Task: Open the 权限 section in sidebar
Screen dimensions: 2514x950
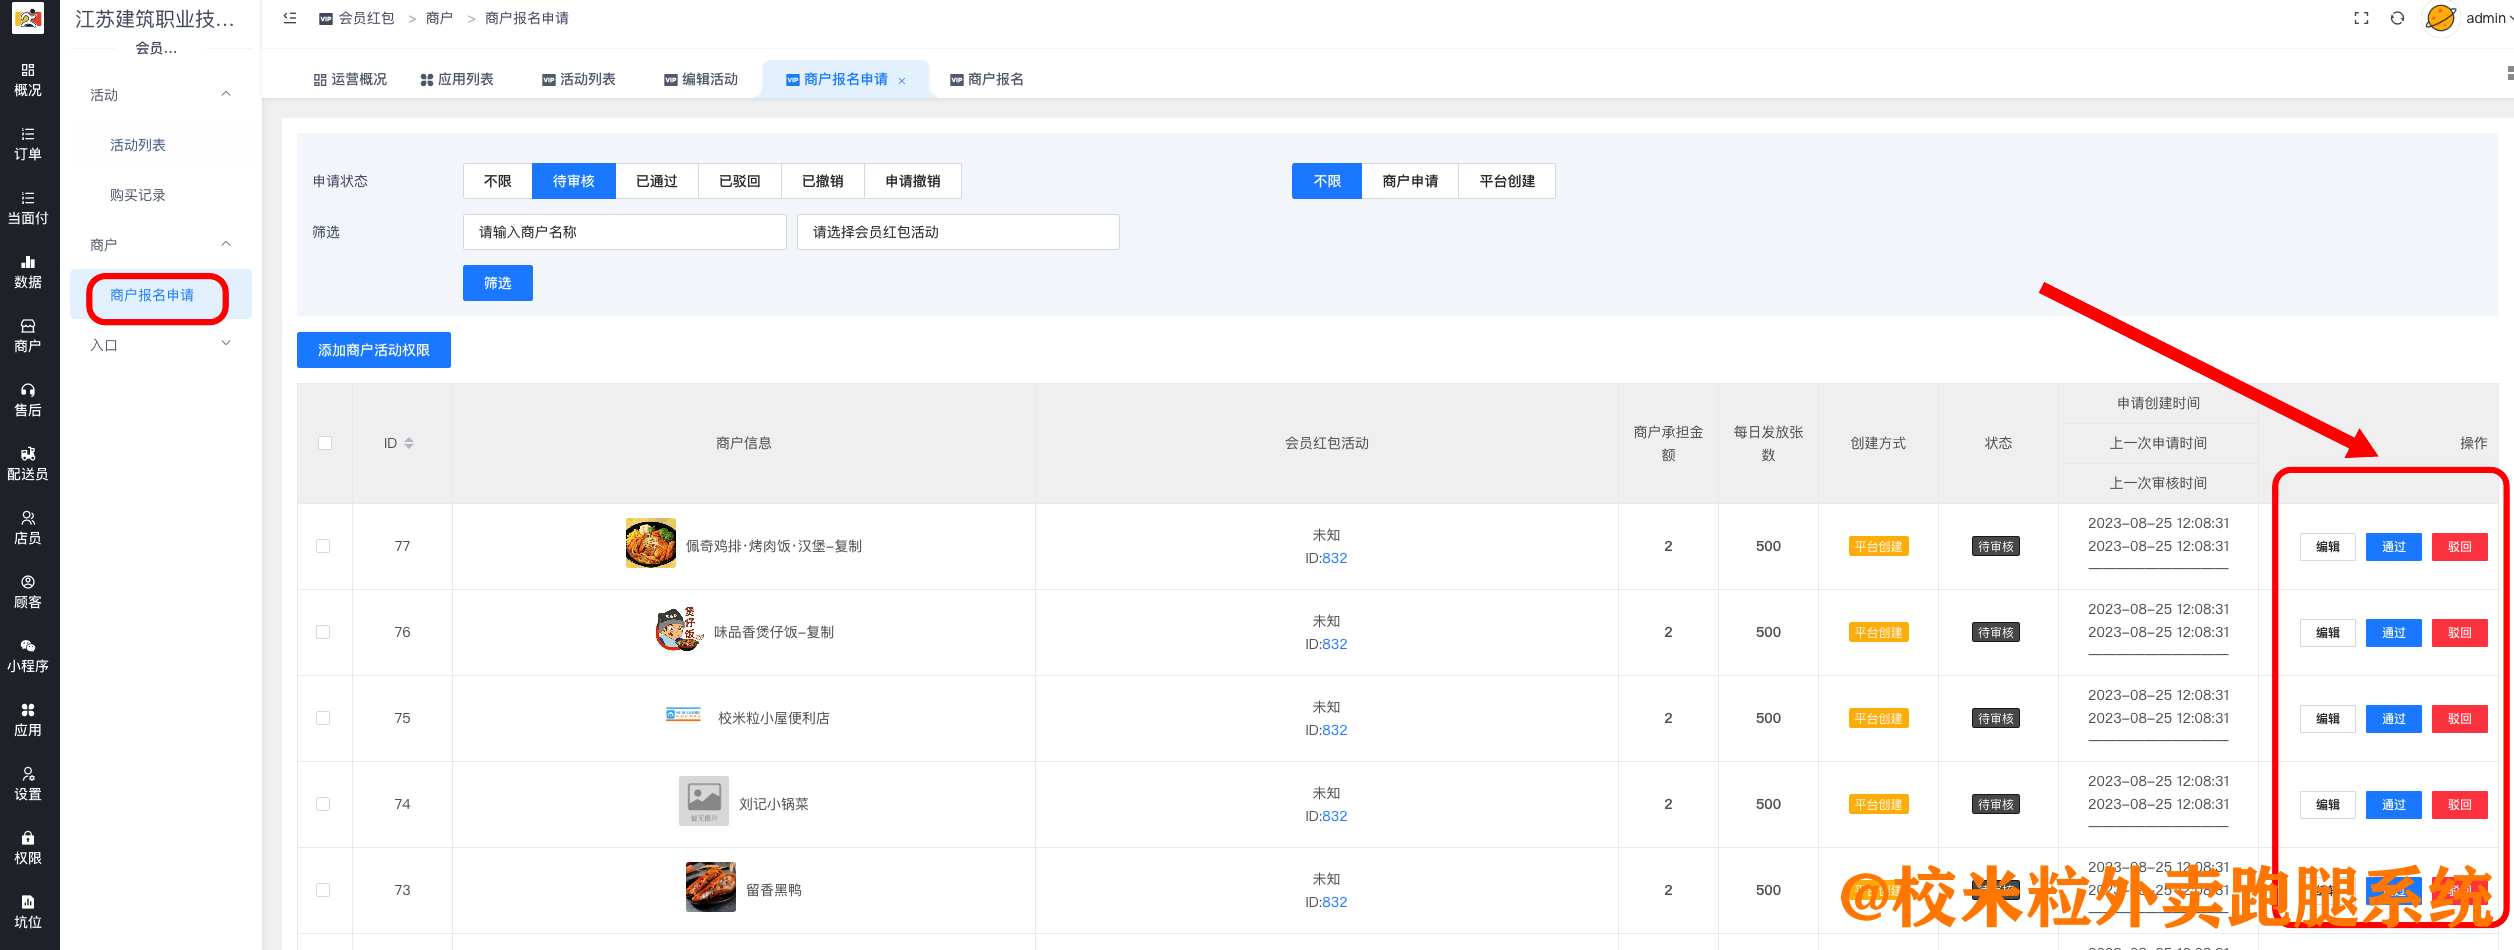Action: click(x=28, y=848)
